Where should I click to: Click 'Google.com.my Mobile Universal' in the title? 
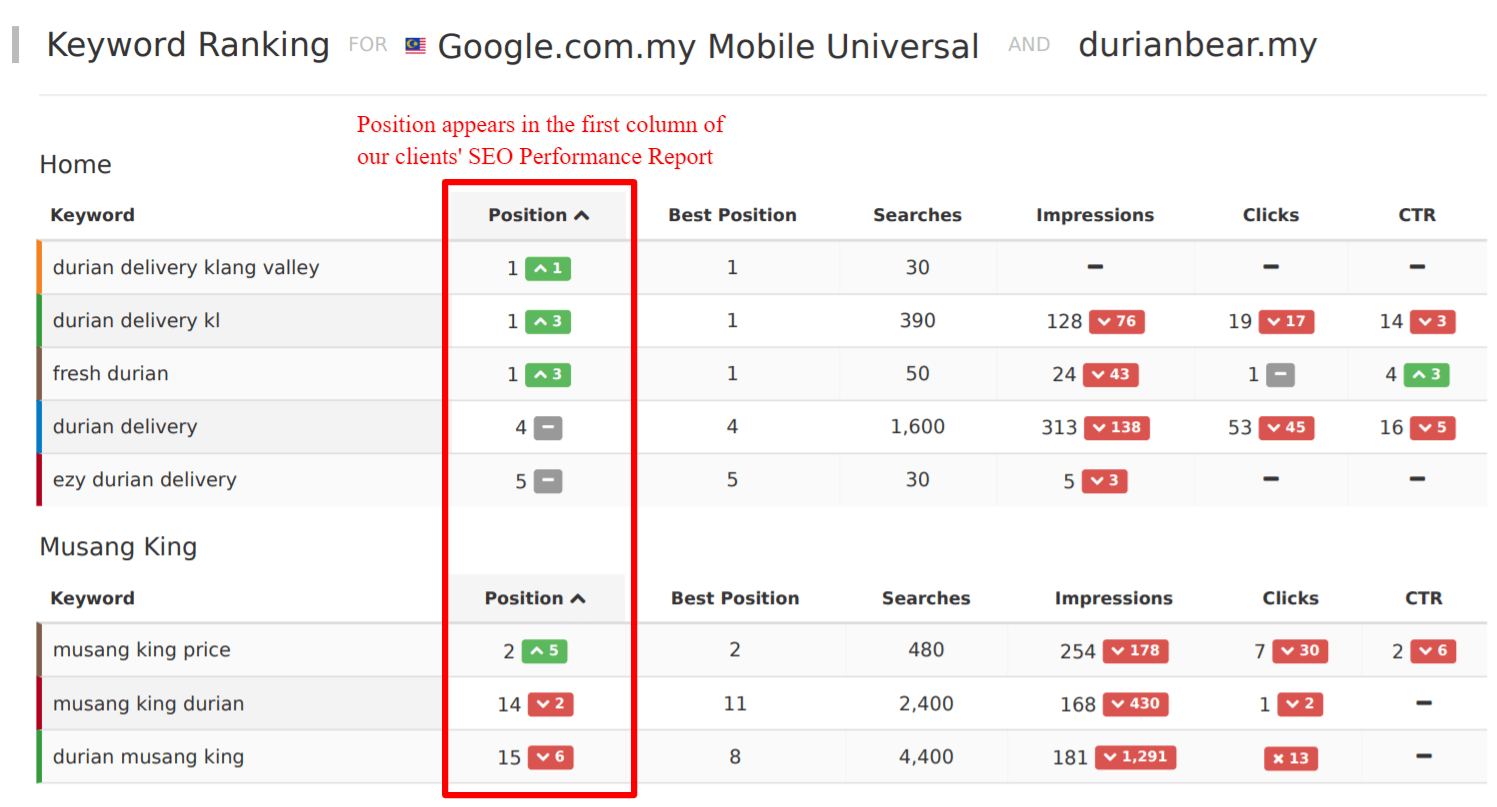point(708,46)
